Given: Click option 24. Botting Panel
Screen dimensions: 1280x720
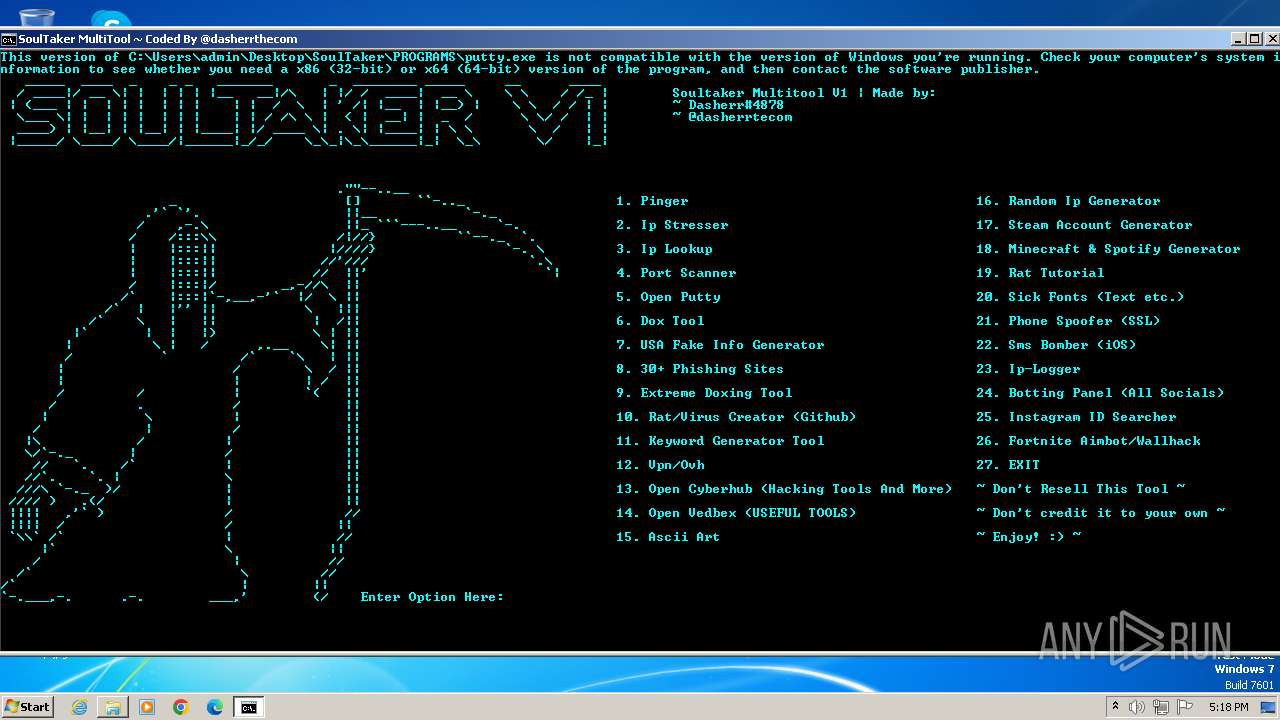Looking at the screenshot, I should (x=1100, y=393).
